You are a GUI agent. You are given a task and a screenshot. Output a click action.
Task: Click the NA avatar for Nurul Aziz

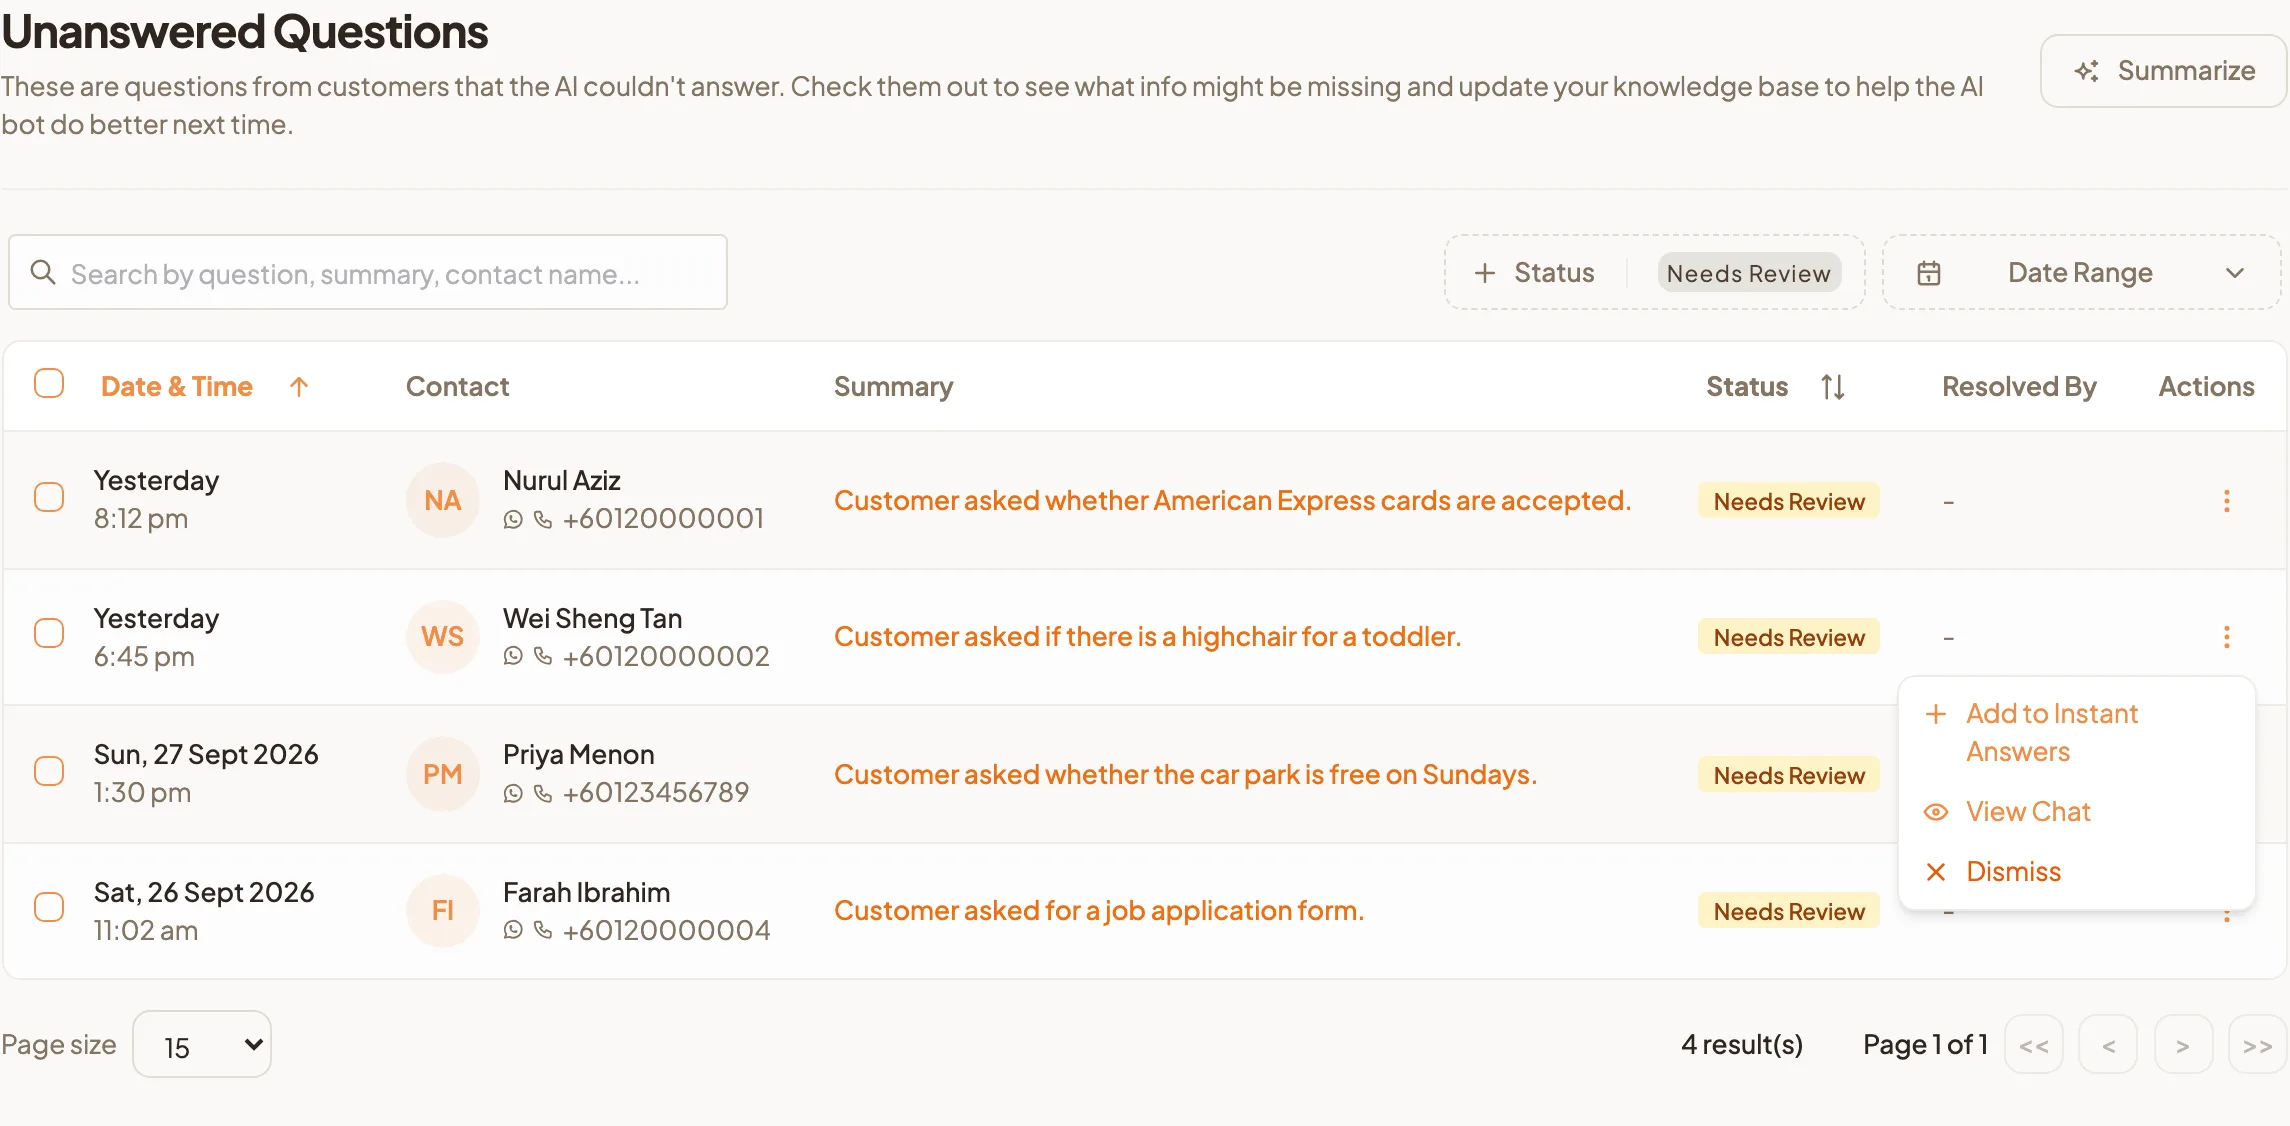pos(442,500)
